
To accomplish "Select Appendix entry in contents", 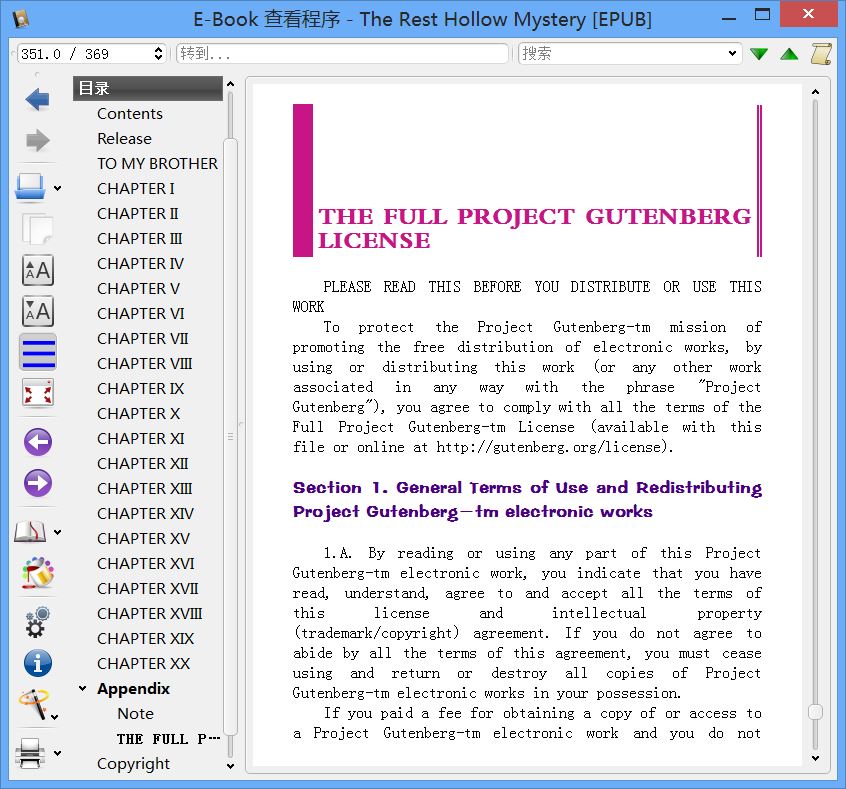I will [x=133, y=689].
